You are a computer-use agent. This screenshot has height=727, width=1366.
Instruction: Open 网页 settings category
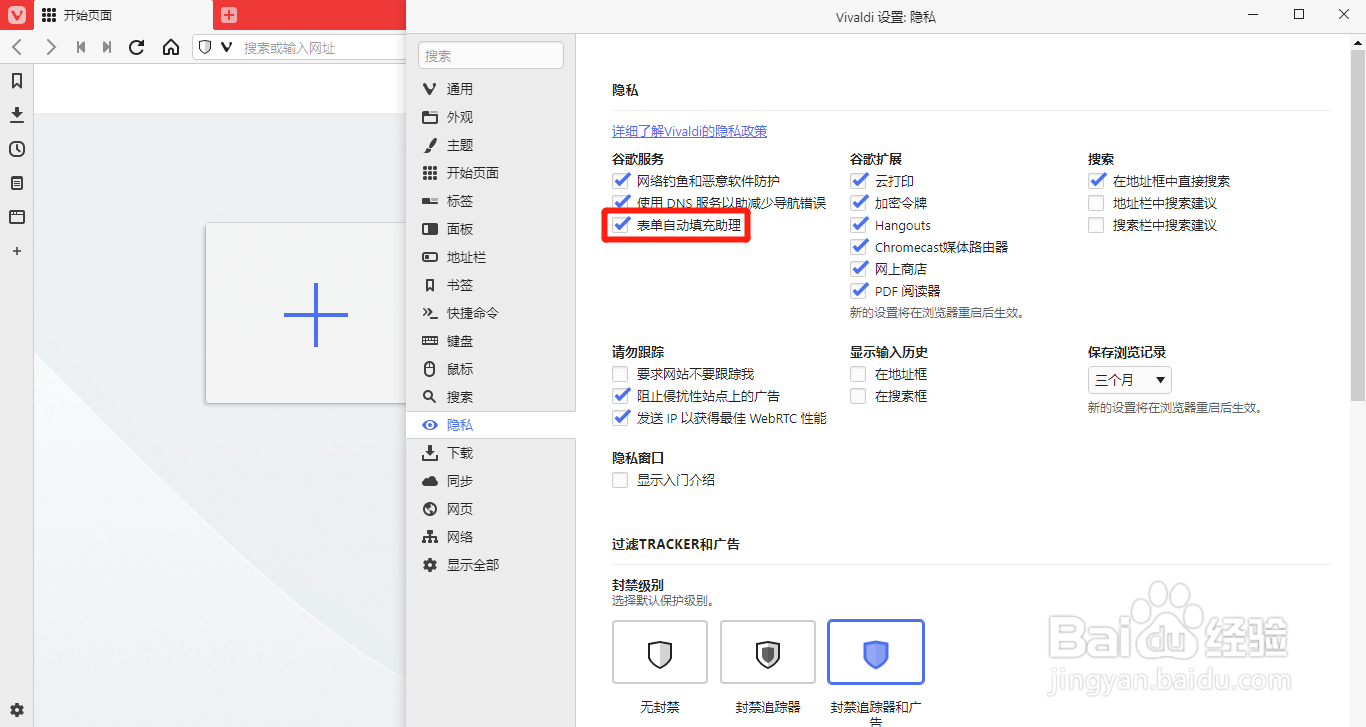[x=490, y=509]
